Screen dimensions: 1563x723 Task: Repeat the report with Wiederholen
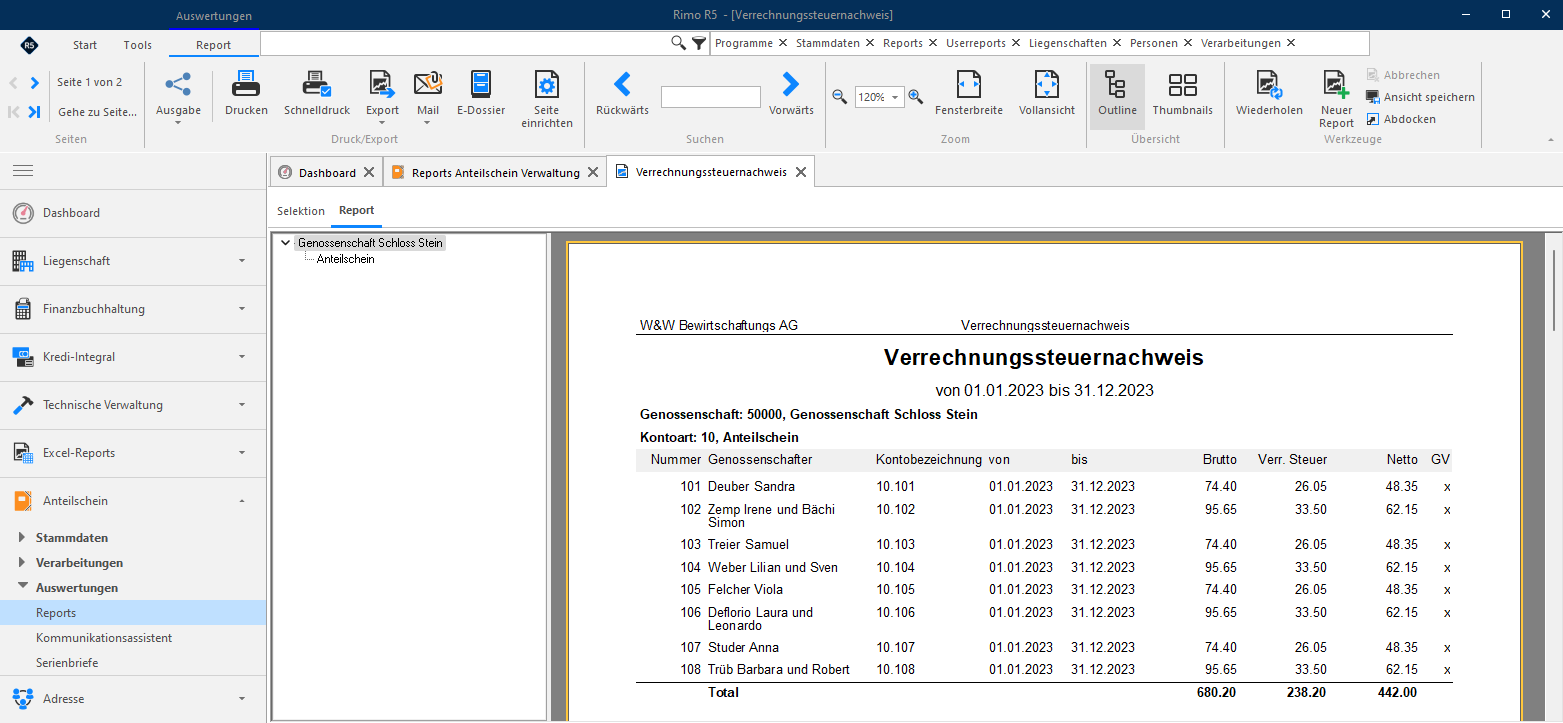1269,94
